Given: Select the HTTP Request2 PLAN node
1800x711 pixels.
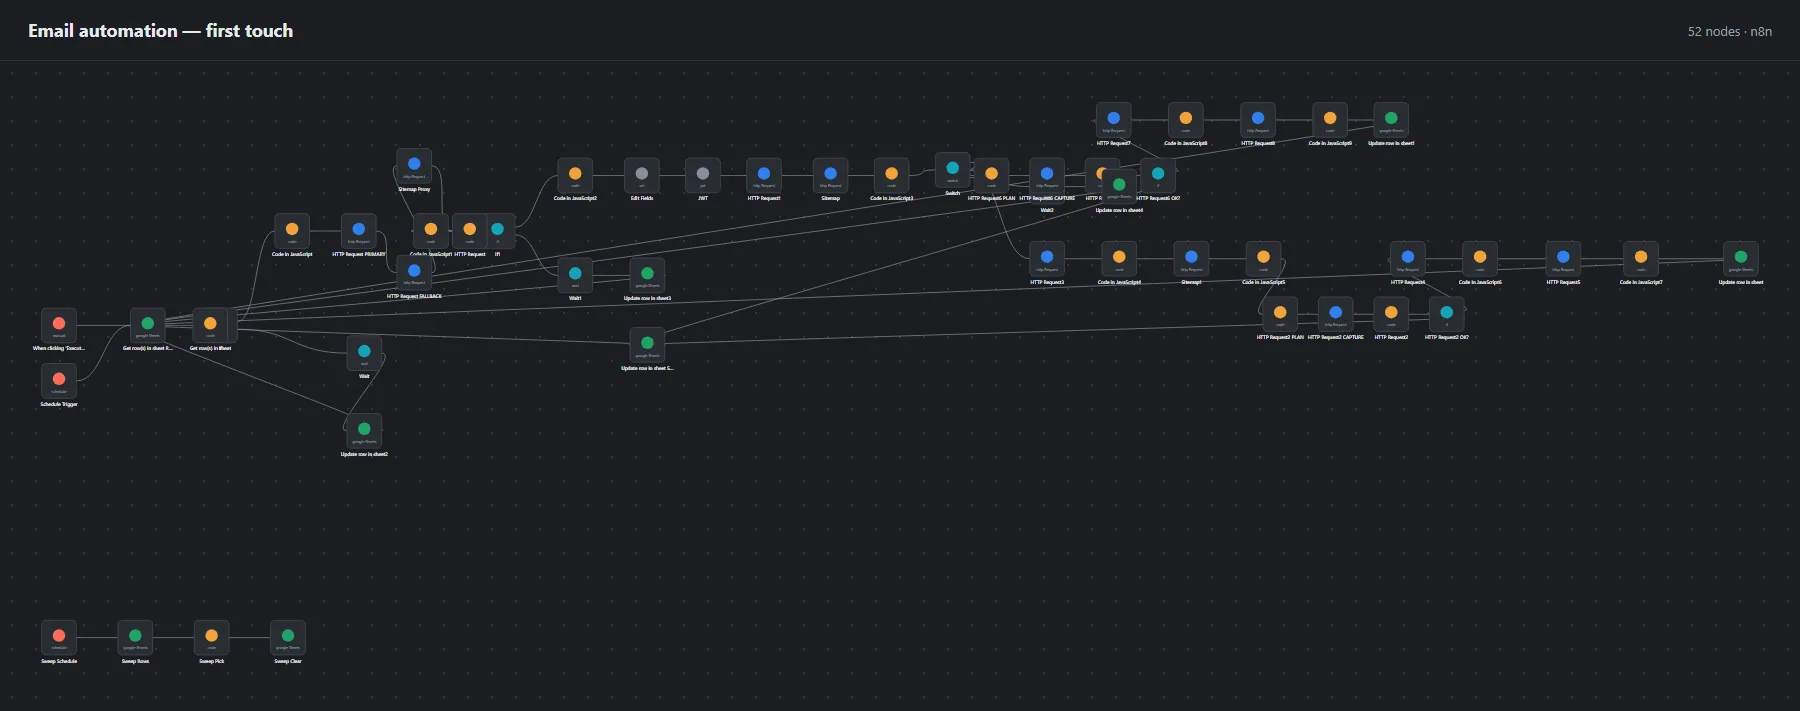Looking at the screenshot, I should click(1280, 315).
